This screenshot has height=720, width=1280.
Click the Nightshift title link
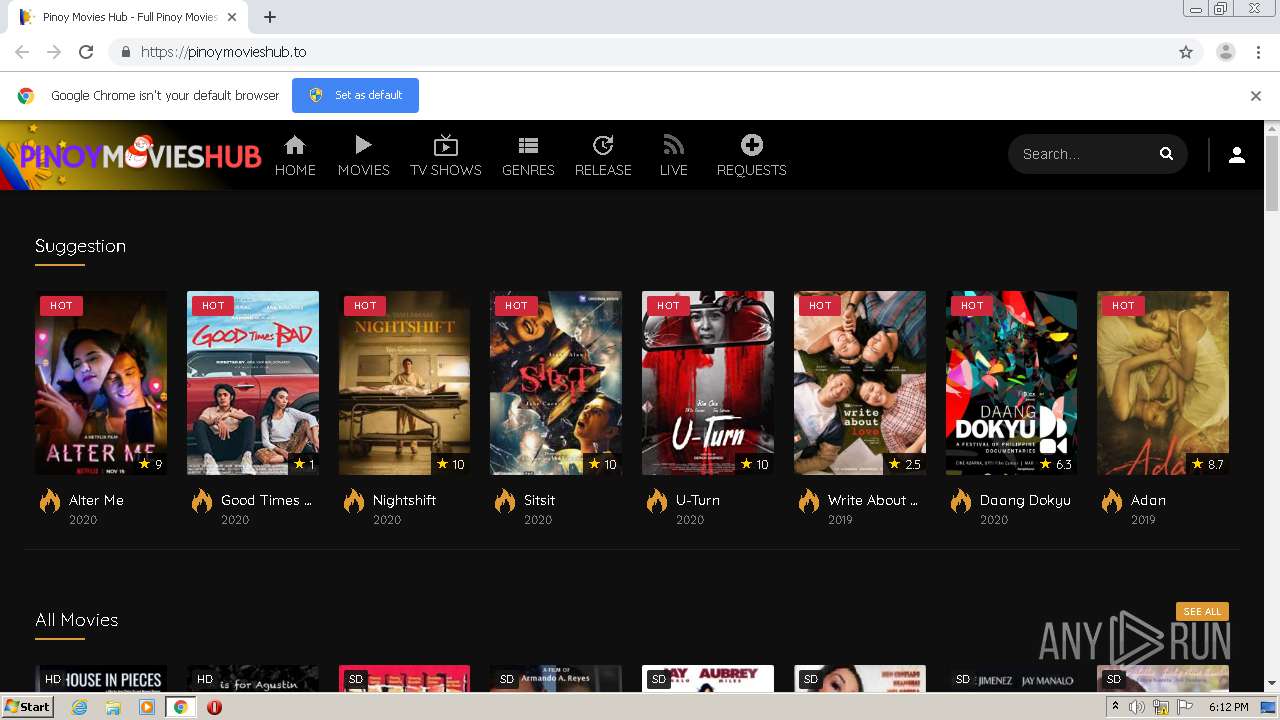pos(404,500)
